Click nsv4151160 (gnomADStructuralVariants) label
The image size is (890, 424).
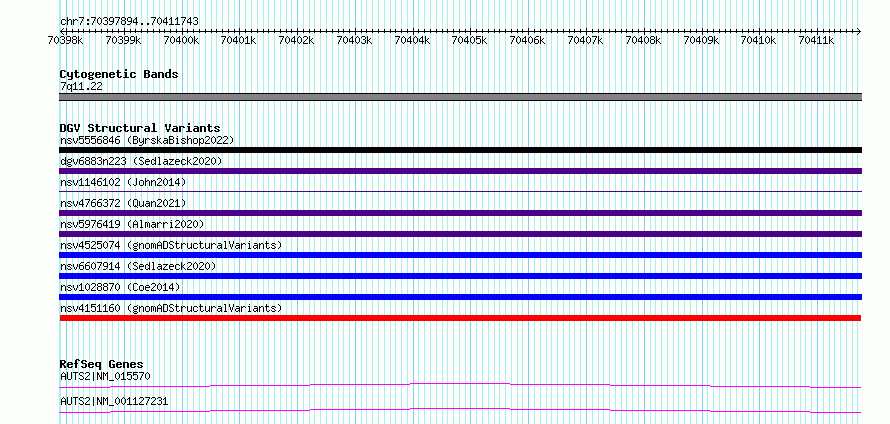coord(171,308)
